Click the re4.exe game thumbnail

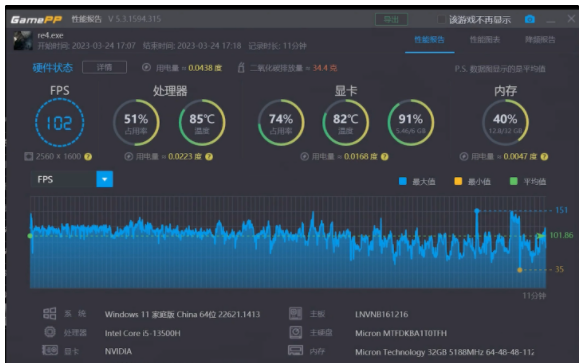pos(23,41)
